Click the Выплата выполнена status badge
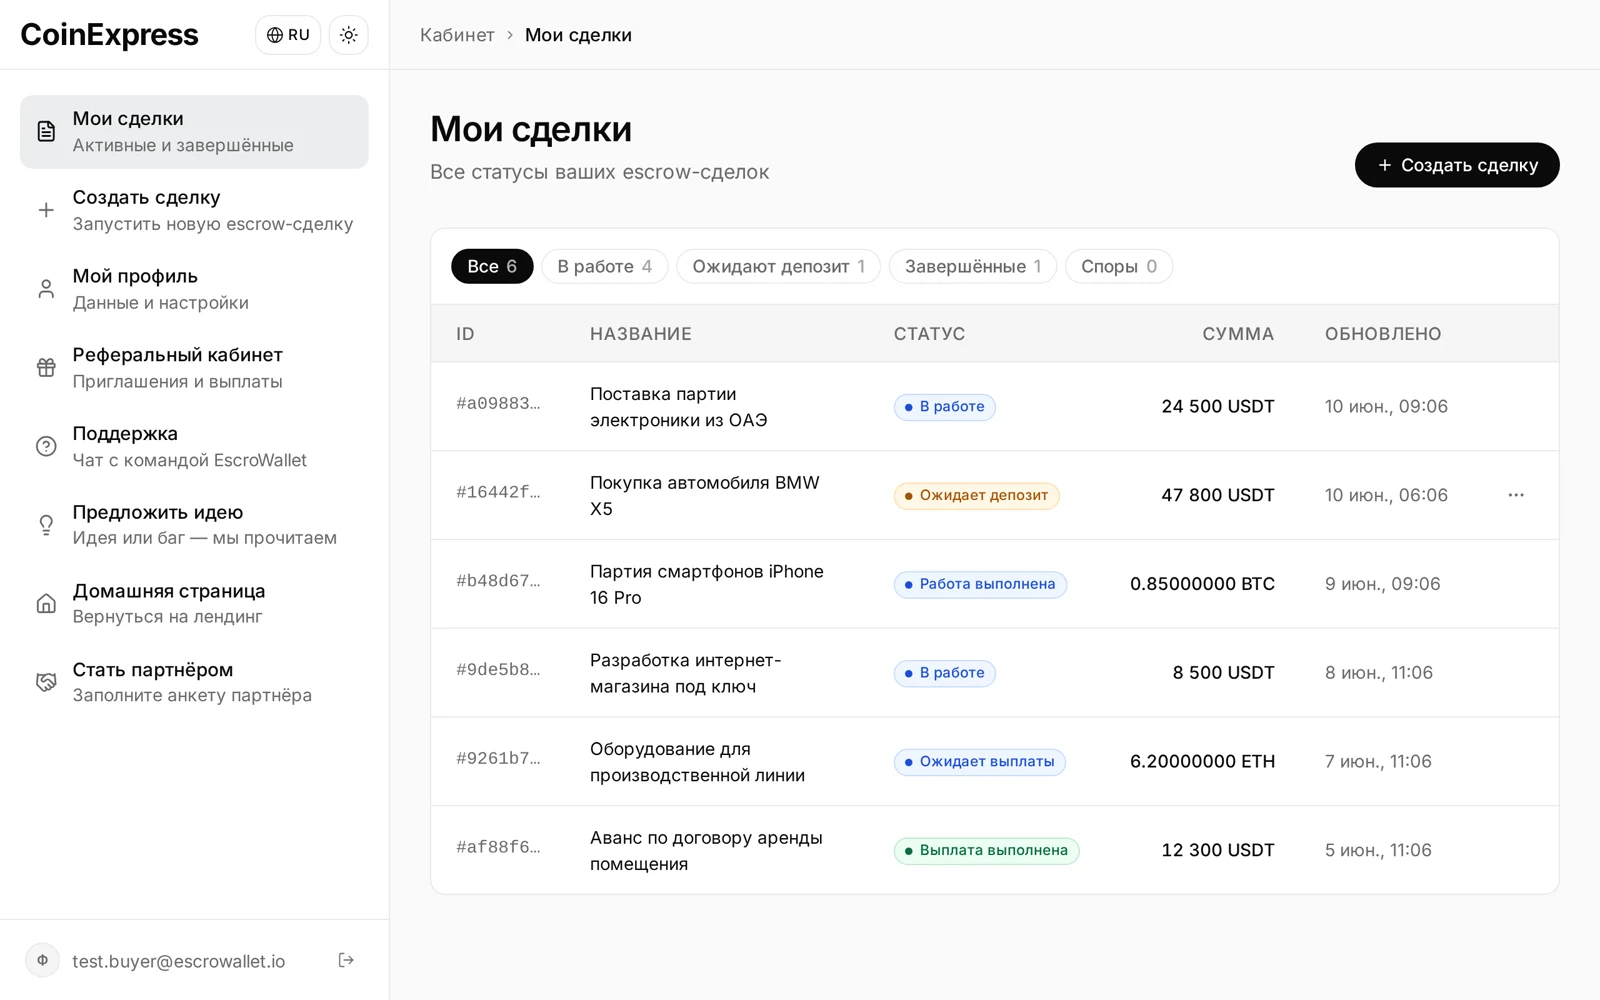This screenshot has width=1600, height=1000. tap(986, 850)
